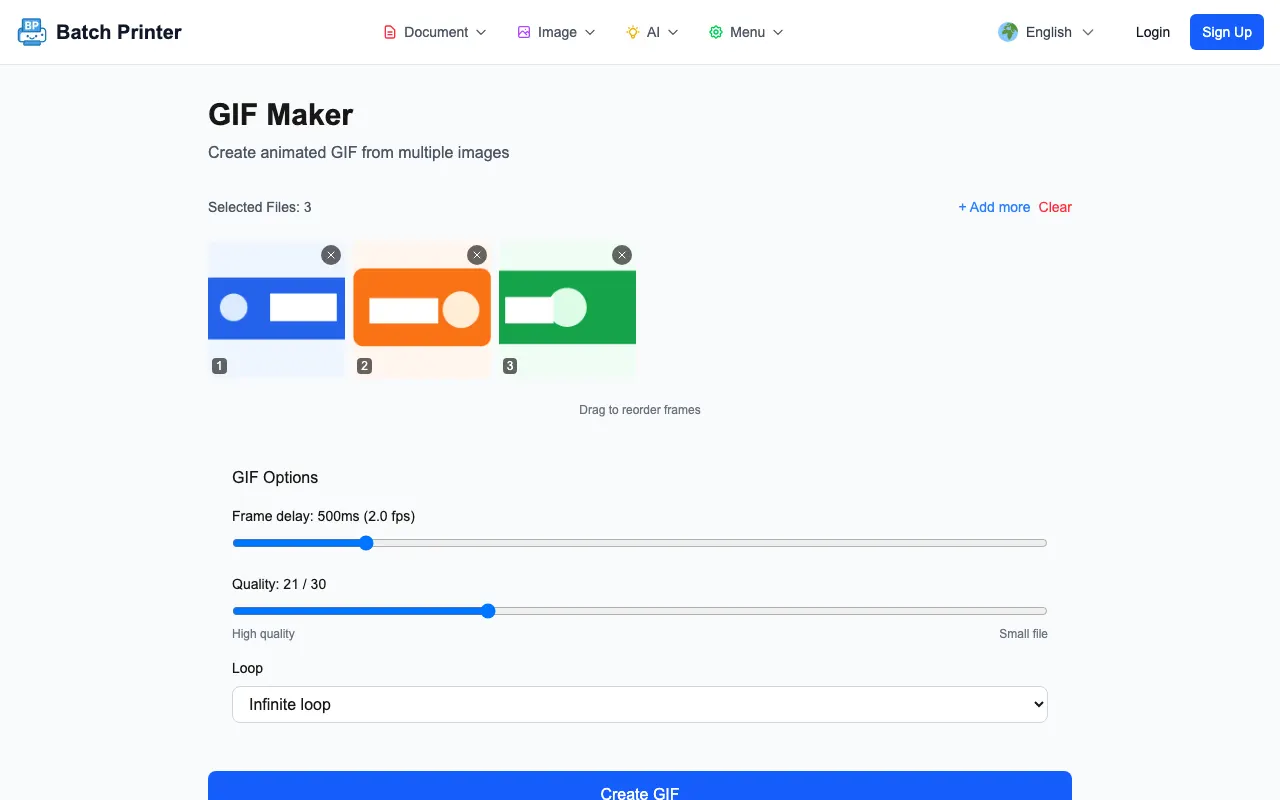
Task: Click the 'High quality' slider caption
Action: [x=263, y=634]
